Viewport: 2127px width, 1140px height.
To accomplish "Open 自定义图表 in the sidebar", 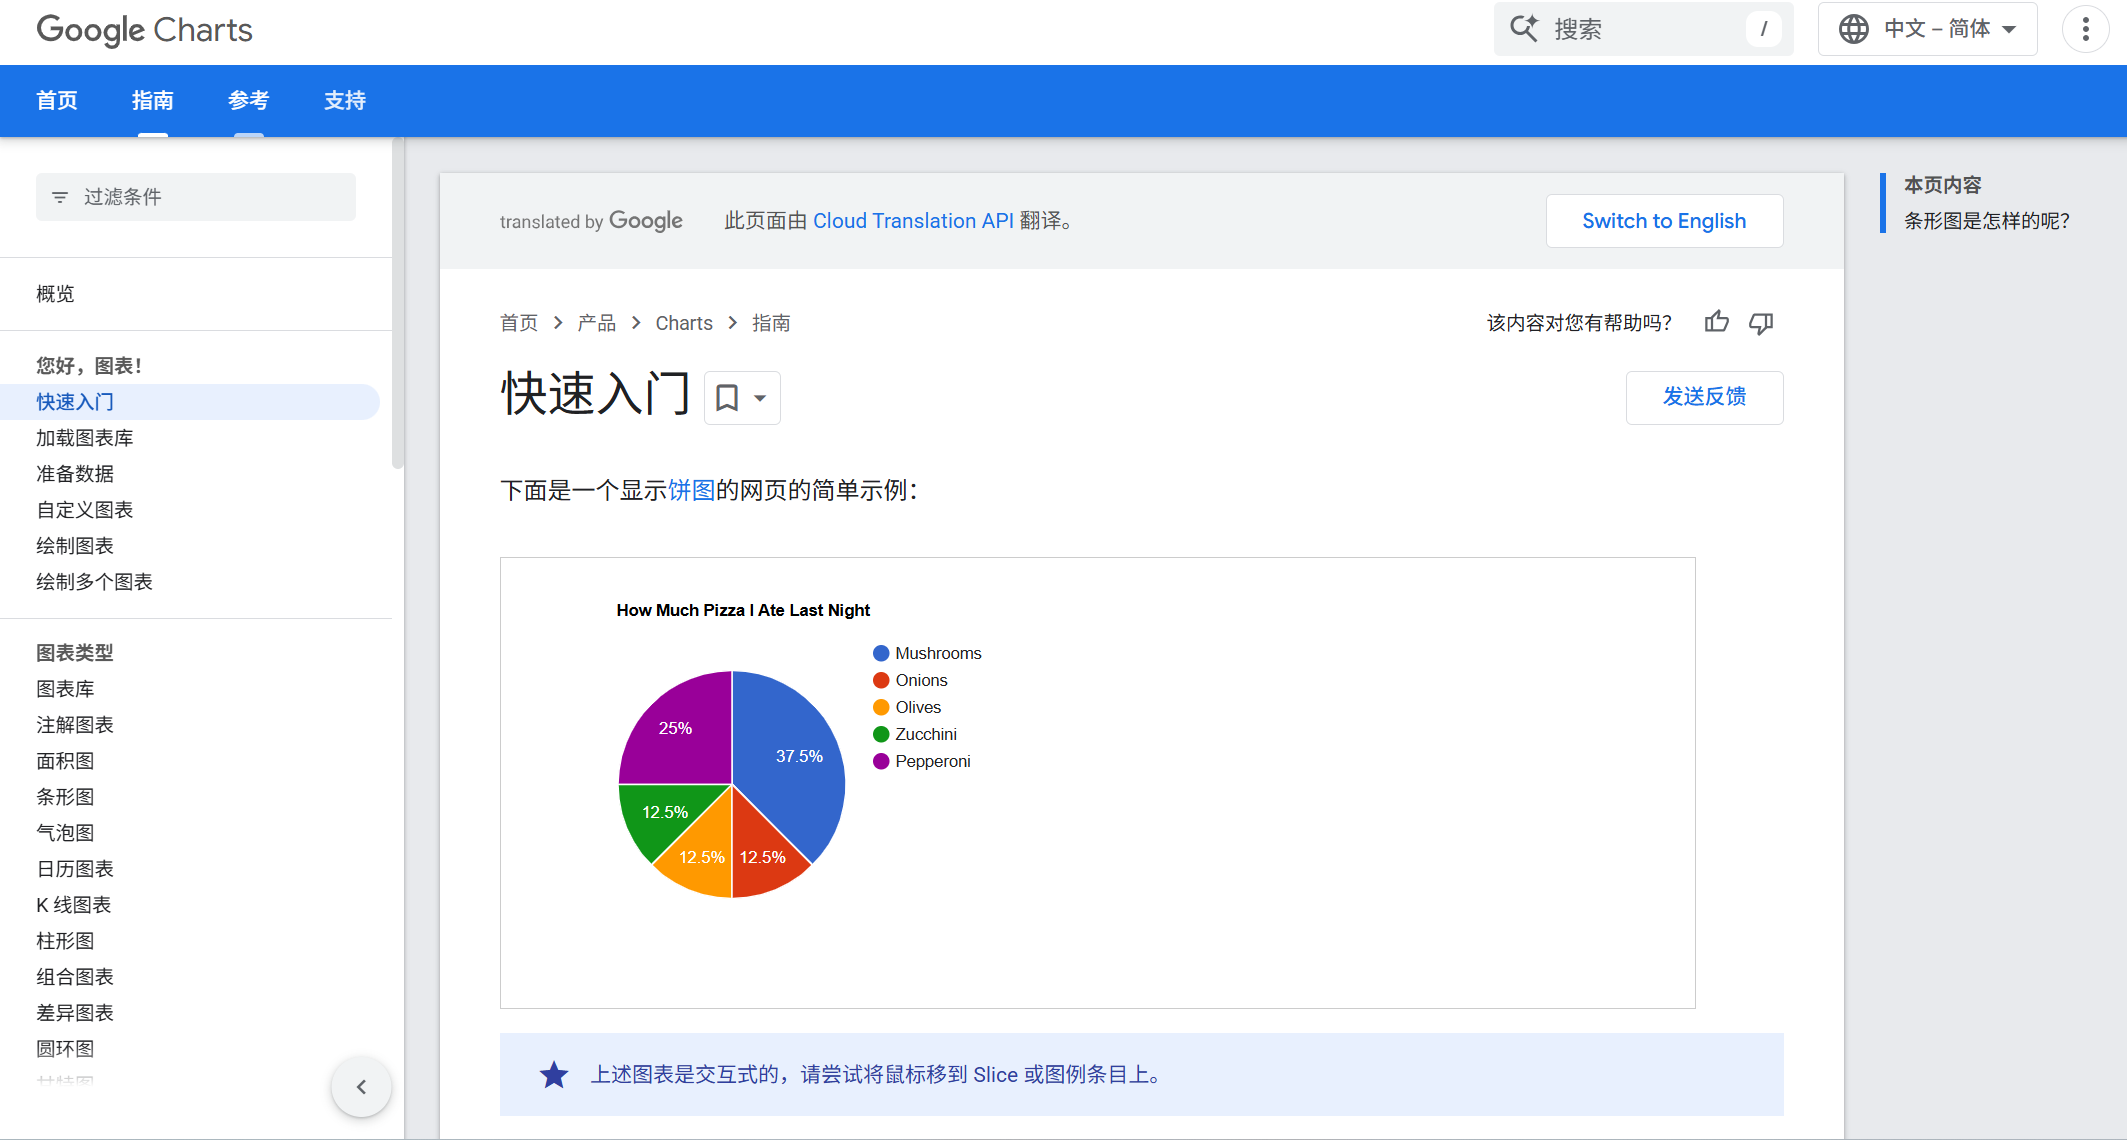I will coord(85,510).
